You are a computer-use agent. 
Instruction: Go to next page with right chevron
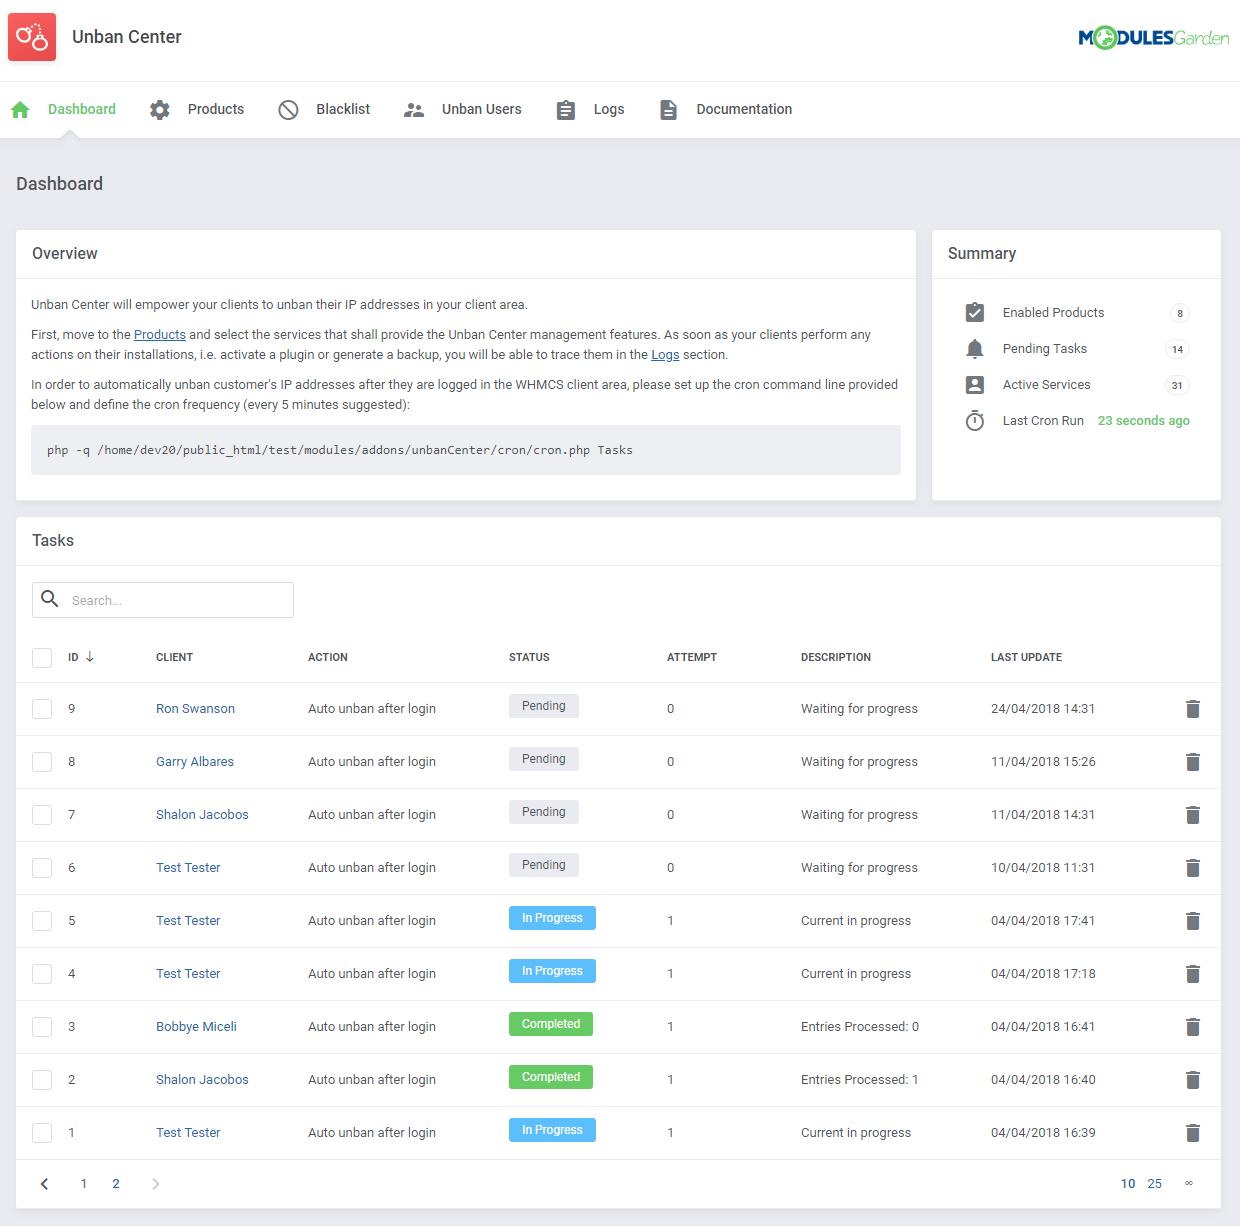coord(155,1184)
